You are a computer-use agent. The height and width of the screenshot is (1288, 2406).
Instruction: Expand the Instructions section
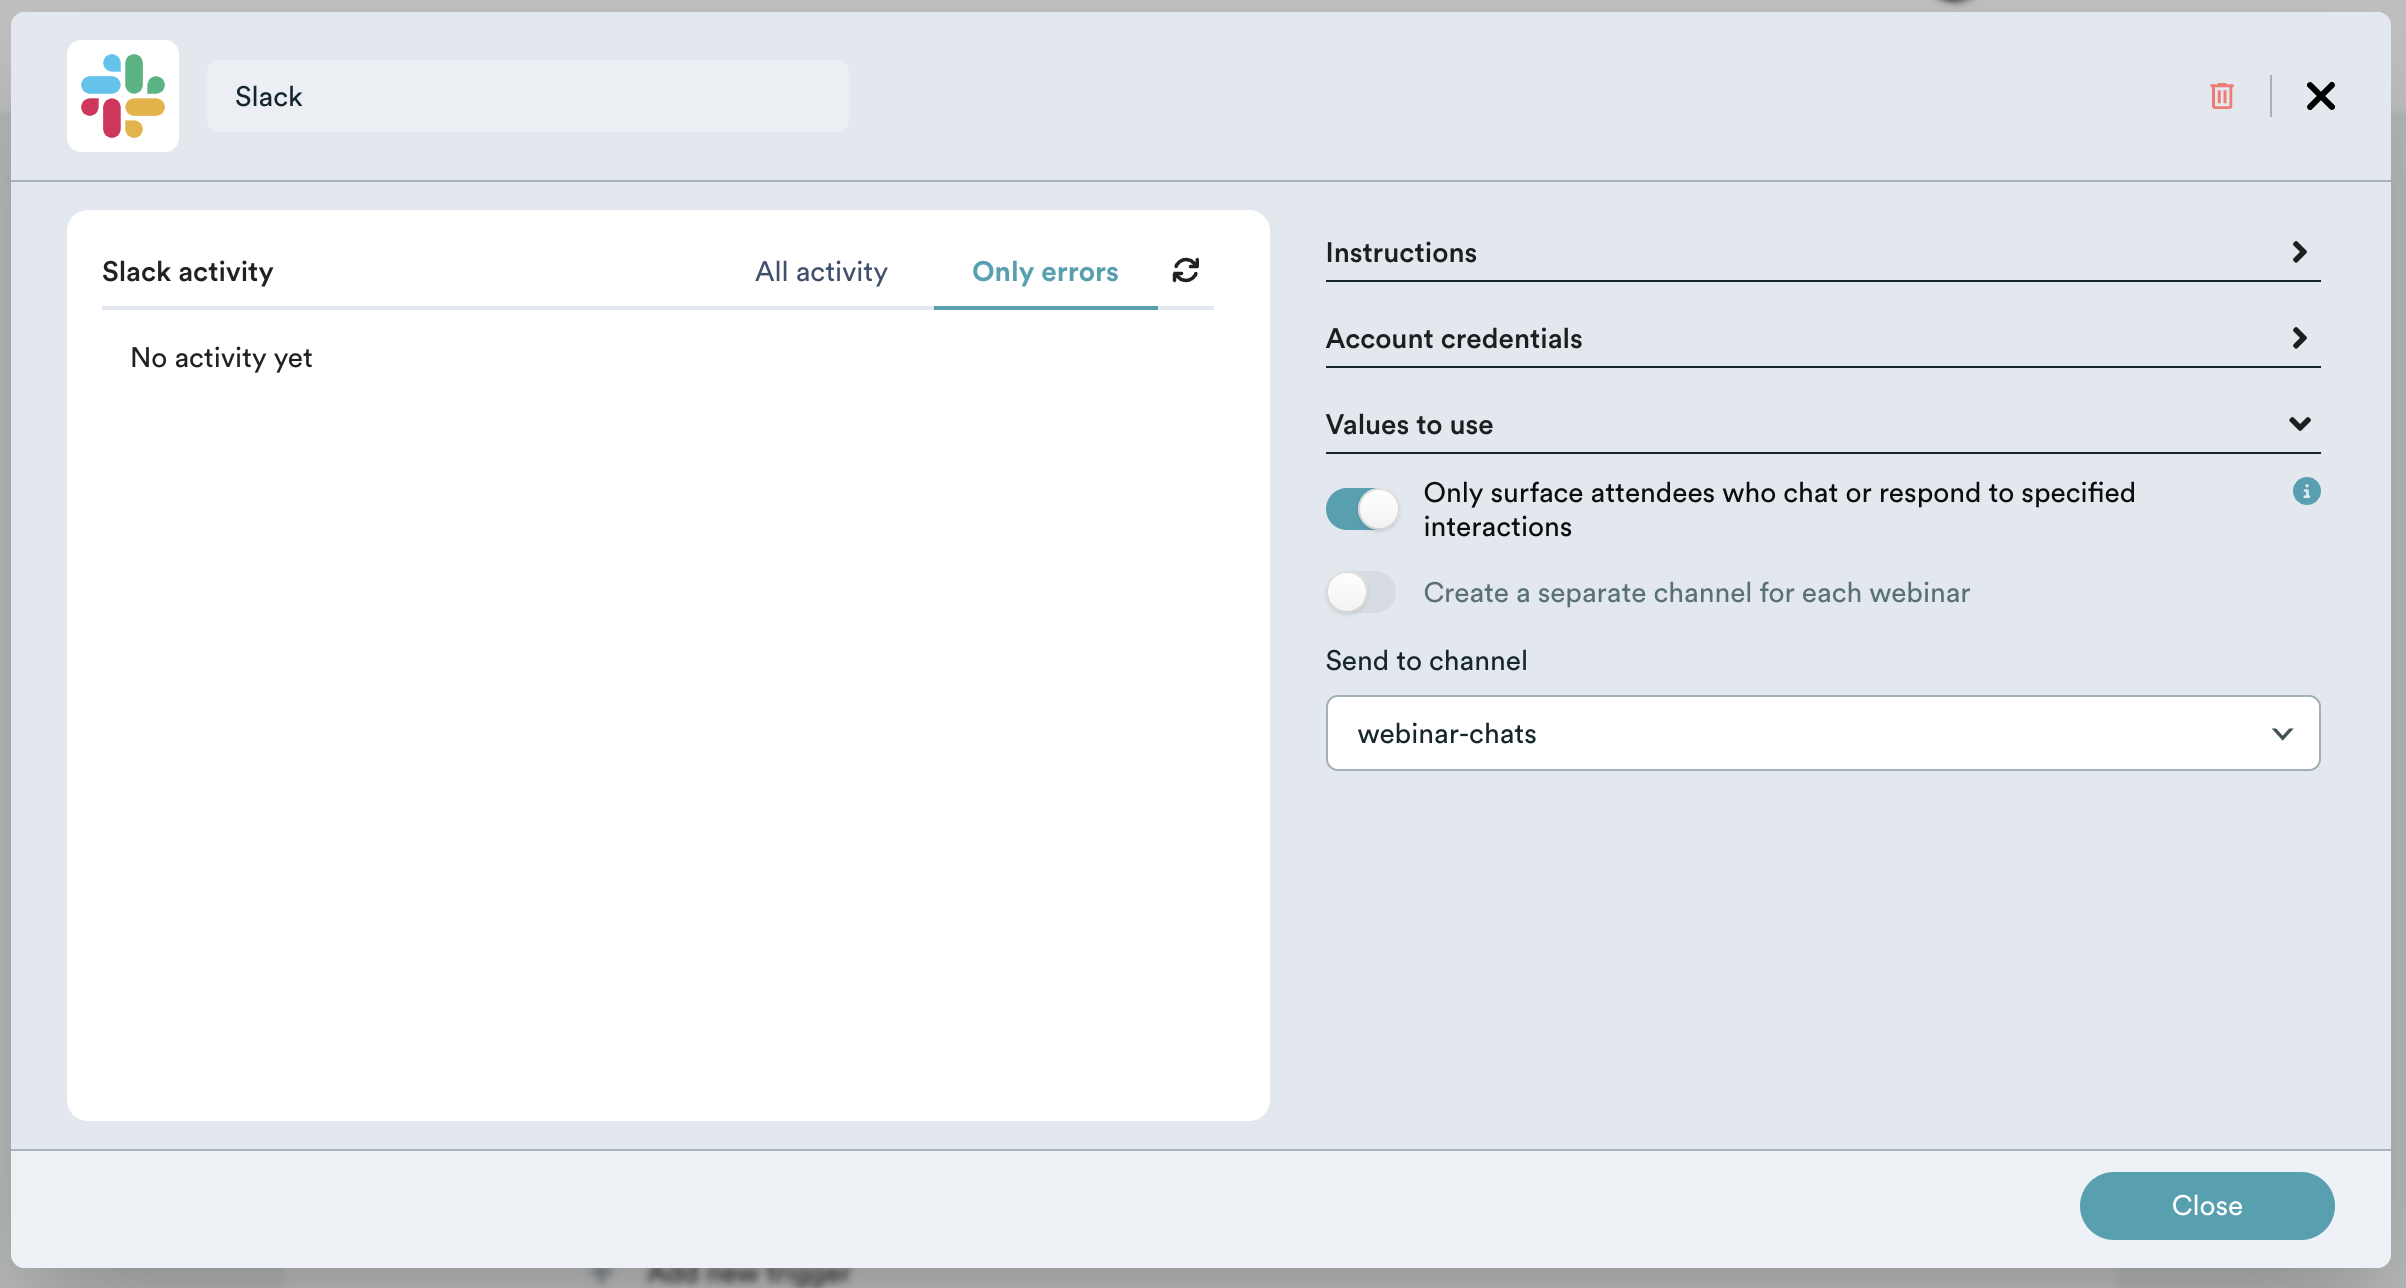1822,253
